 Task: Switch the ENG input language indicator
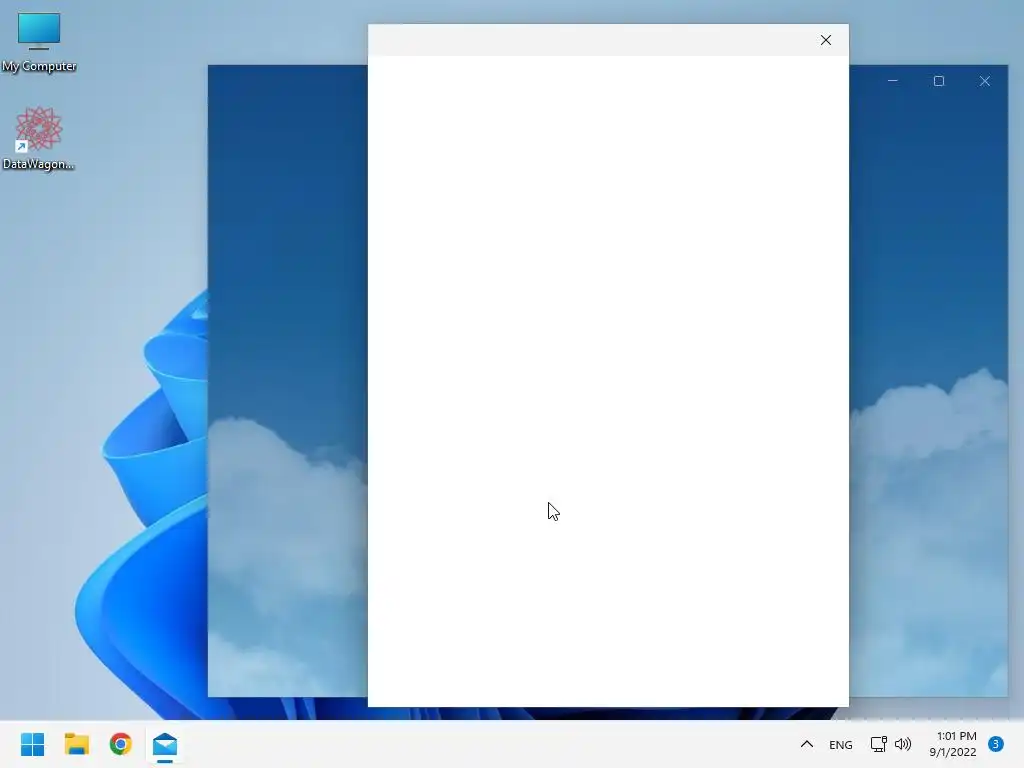tap(840, 744)
